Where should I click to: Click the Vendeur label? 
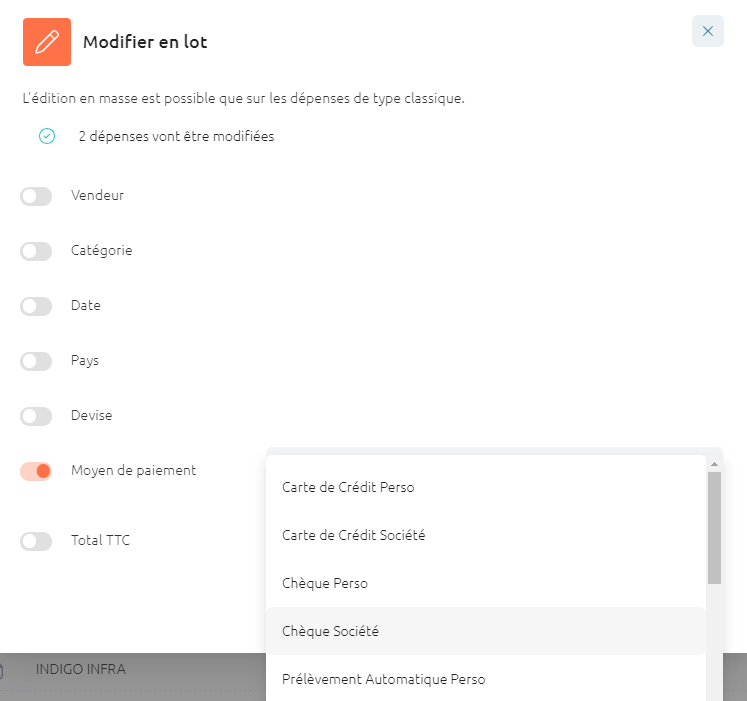[97, 195]
